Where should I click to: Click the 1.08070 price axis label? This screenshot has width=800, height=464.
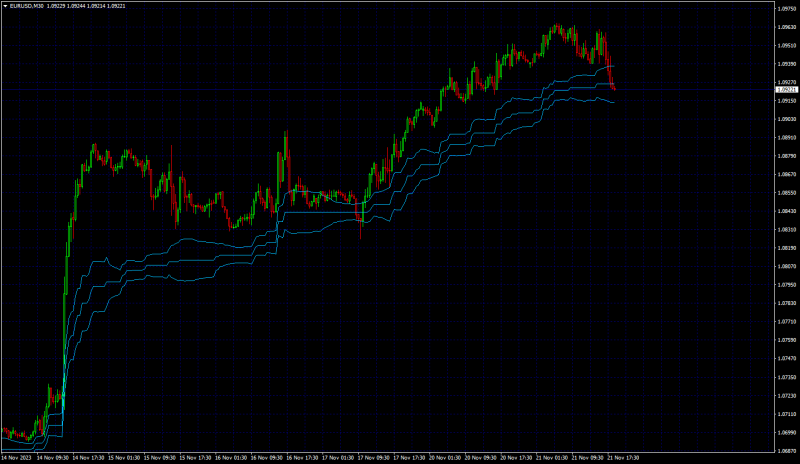click(x=787, y=266)
